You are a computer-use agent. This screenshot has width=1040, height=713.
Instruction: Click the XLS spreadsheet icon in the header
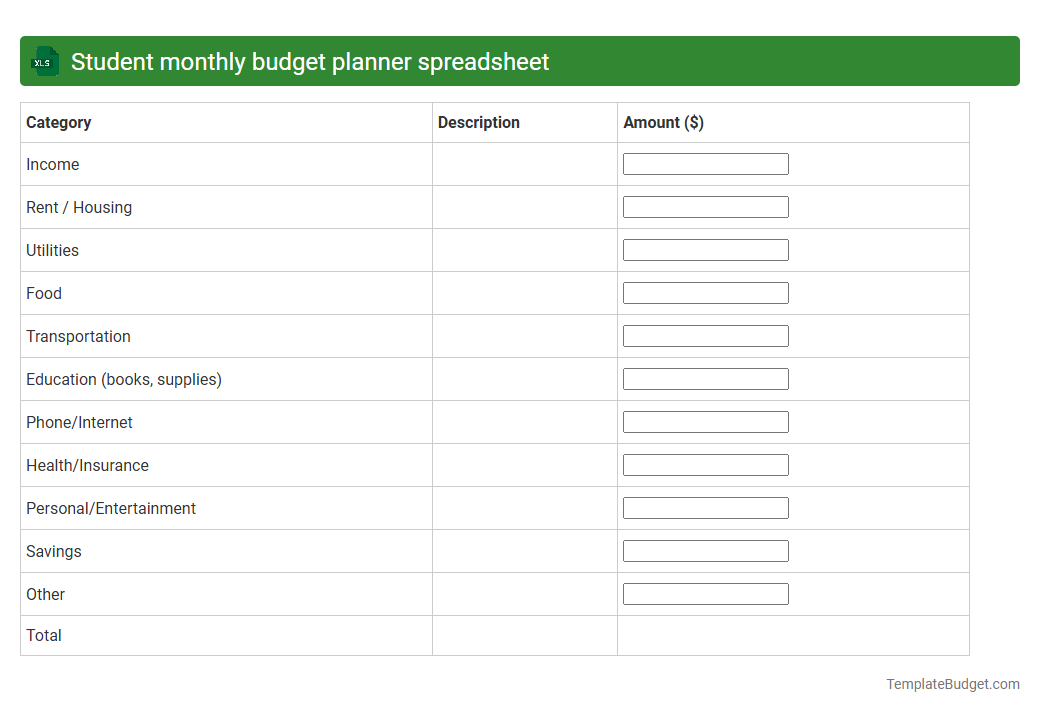[44, 61]
